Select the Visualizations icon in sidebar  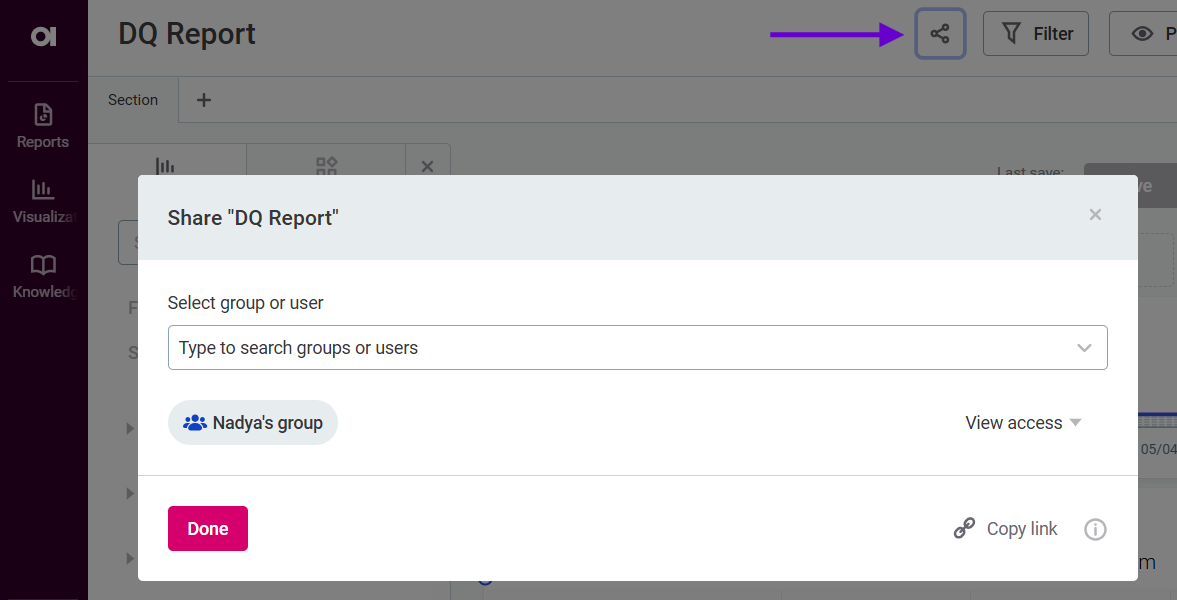pos(42,199)
